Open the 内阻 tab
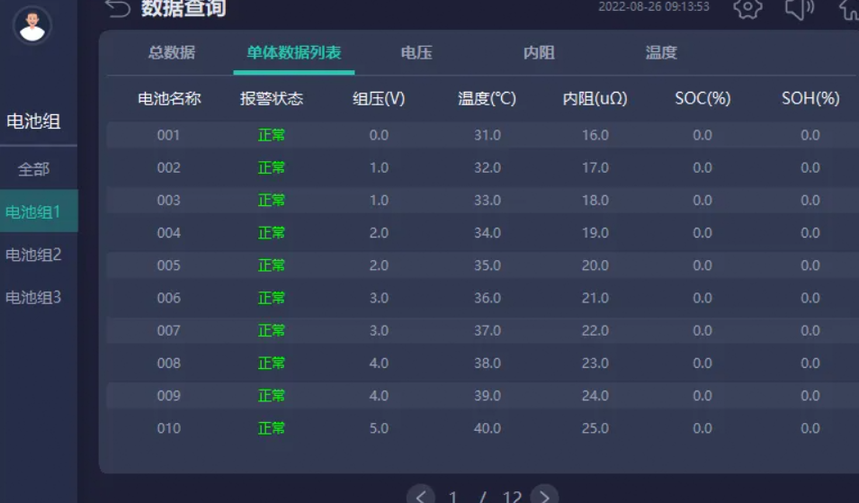Image resolution: width=859 pixels, height=503 pixels. click(x=539, y=53)
